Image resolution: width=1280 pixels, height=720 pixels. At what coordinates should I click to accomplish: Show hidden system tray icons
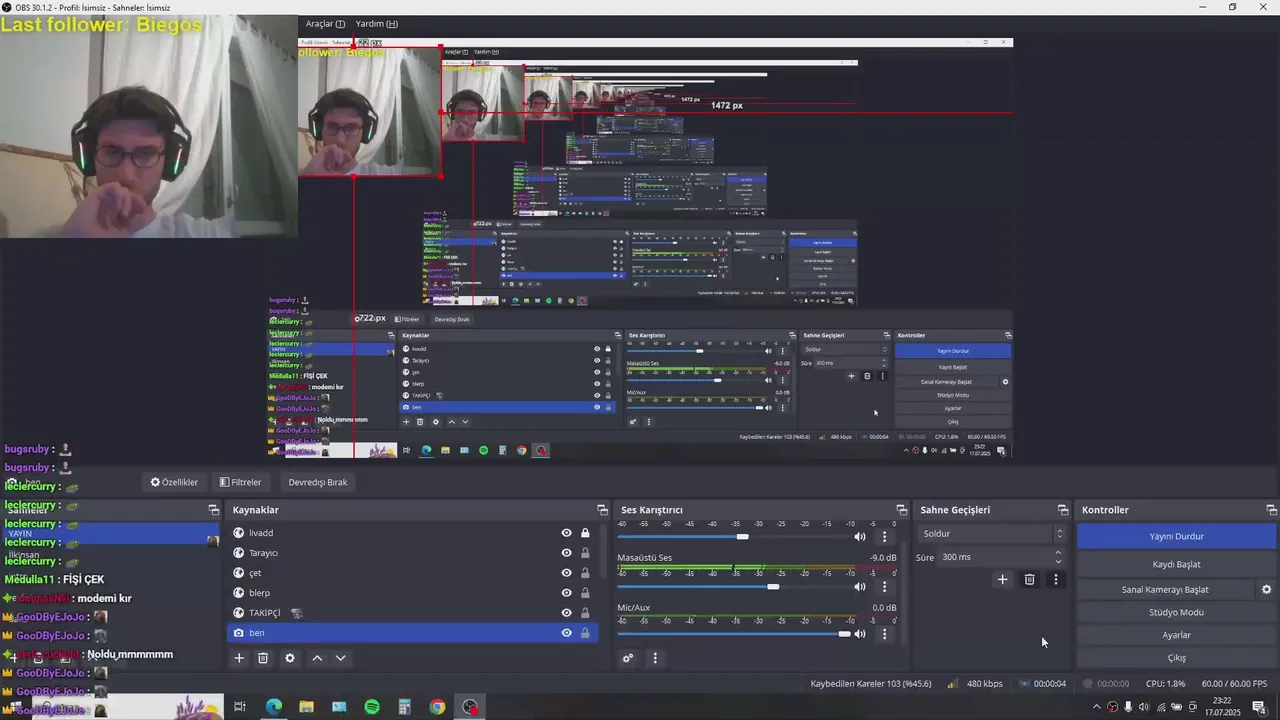click(1095, 707)
